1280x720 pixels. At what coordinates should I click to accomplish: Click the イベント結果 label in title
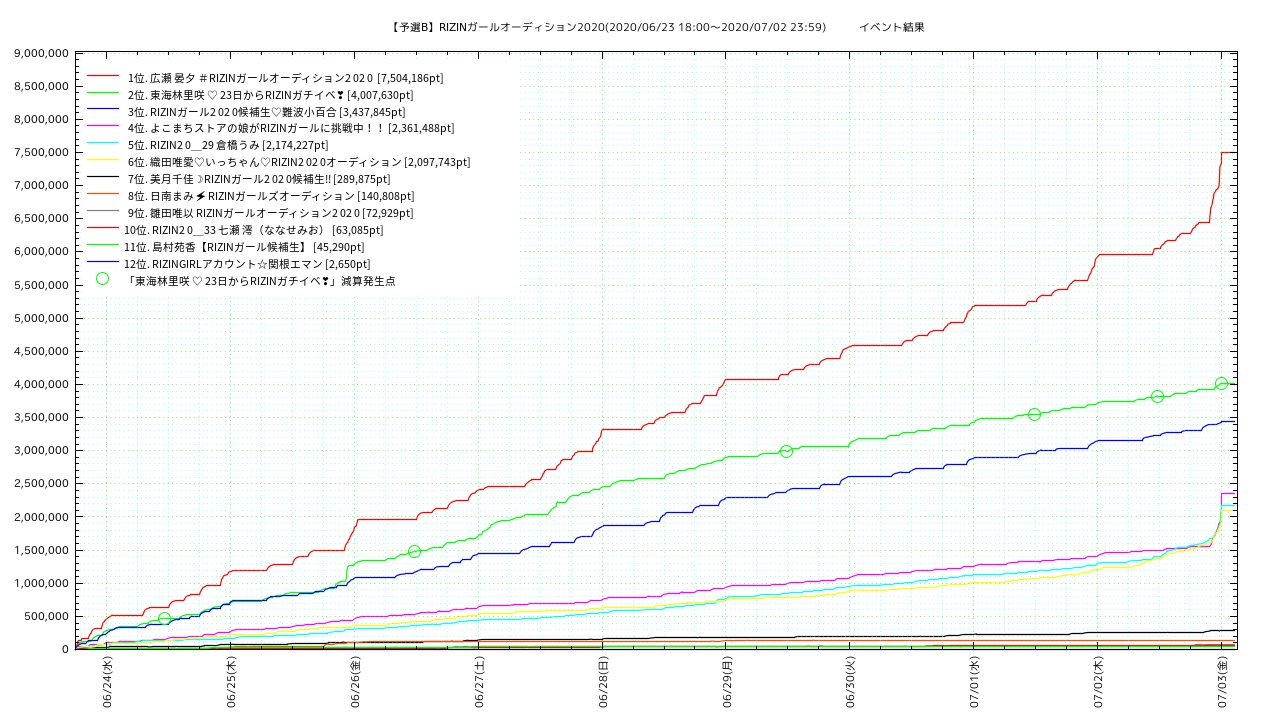coord(892,27)
